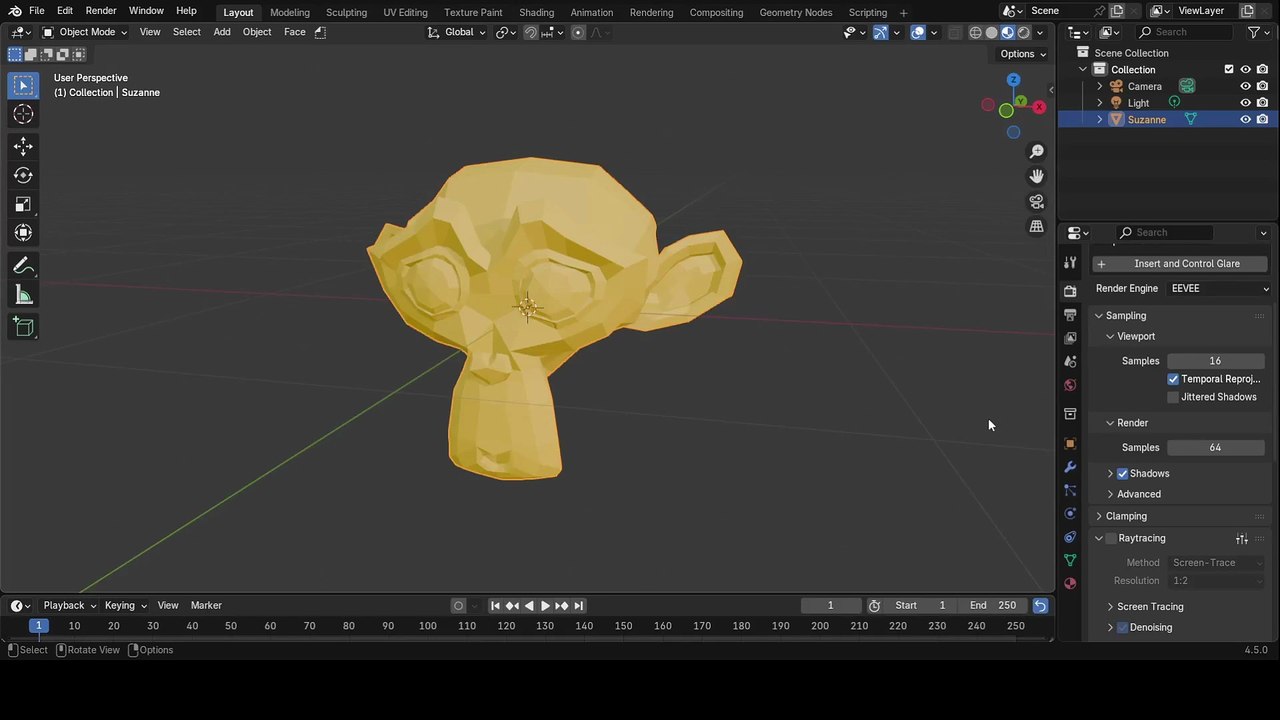Image resolution: width=1280 pixels, height=720 pixels.
Task: Switch viewport to rendered shading
Action: (x=1023, y=32)
